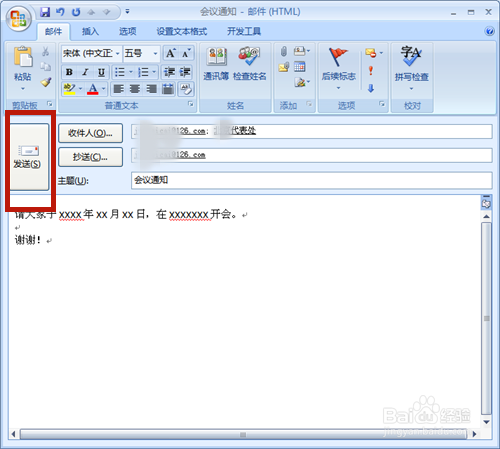Attach an Outlook item envelope icon
The image size is (500, 449).
[284, 67]
